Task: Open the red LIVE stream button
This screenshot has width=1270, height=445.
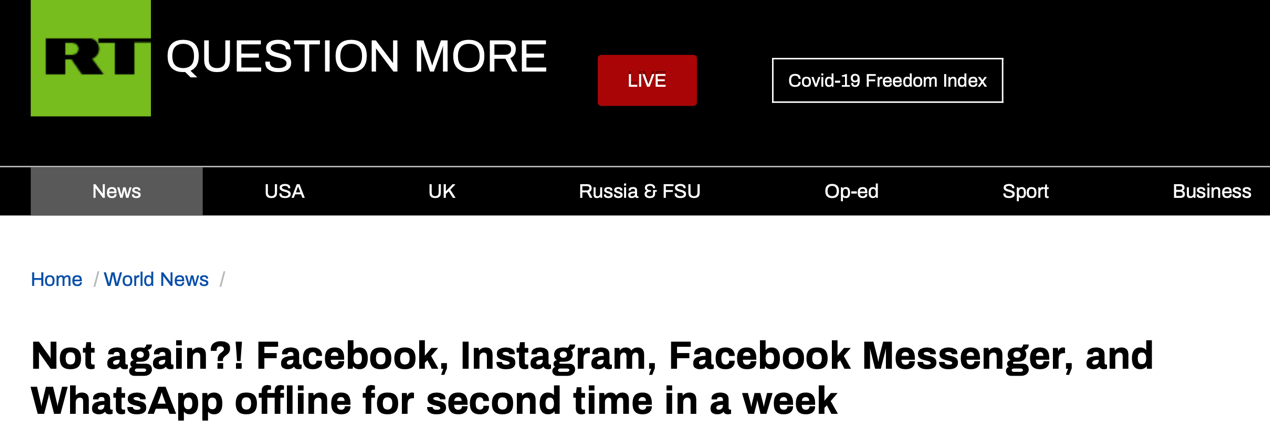Action: 647,80
